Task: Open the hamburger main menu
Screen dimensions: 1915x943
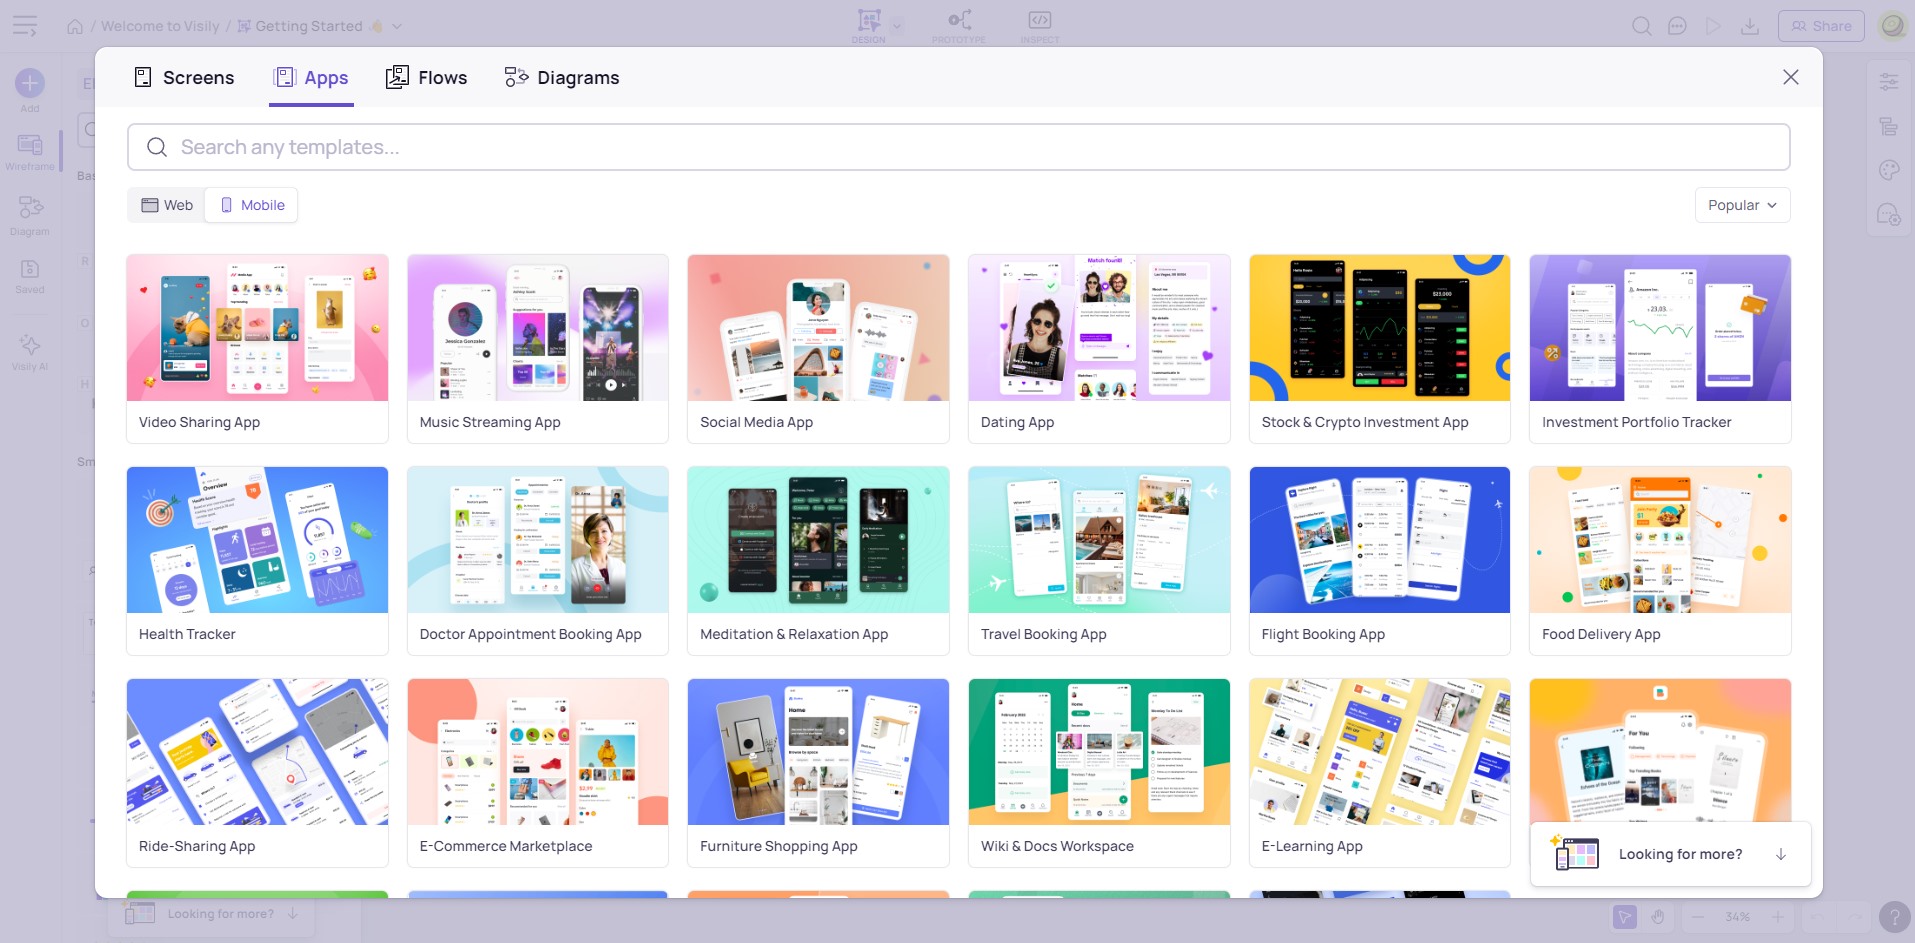Action: (25, 26)
